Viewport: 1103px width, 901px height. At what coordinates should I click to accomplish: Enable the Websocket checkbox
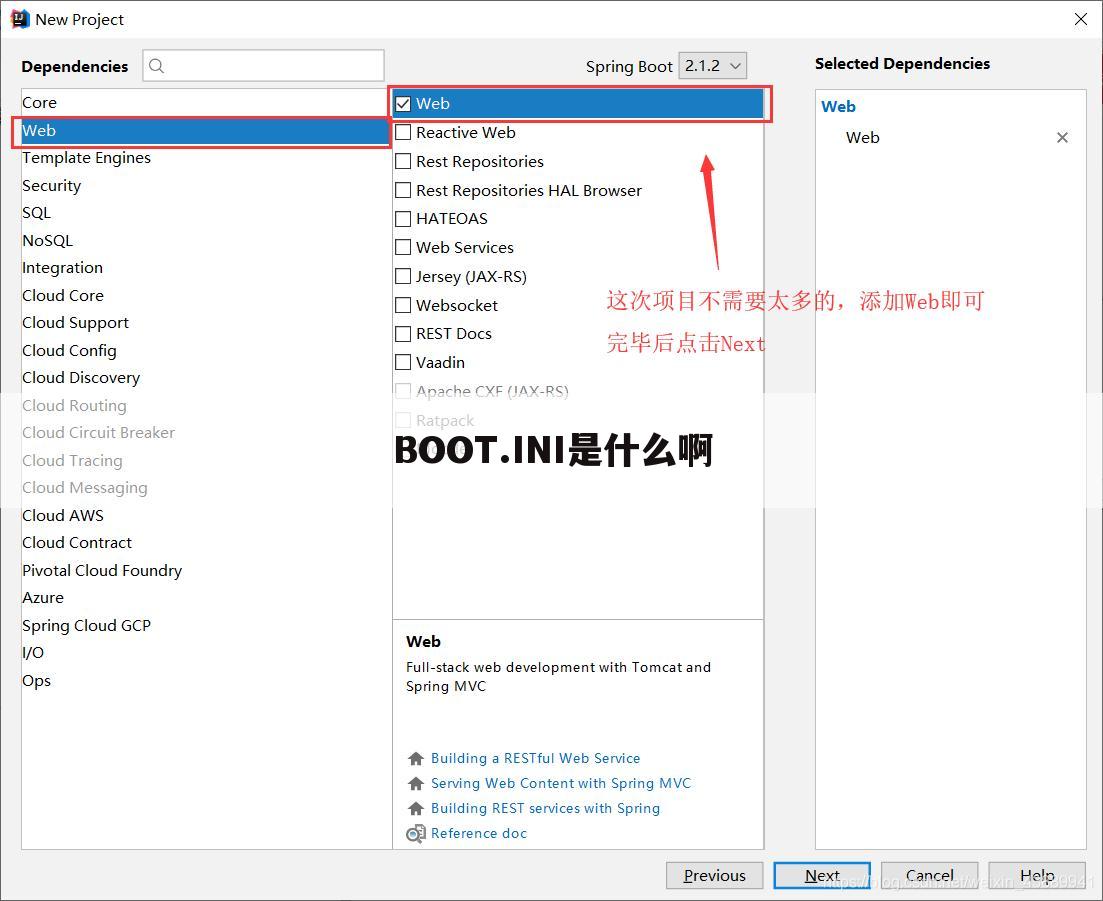403,305
